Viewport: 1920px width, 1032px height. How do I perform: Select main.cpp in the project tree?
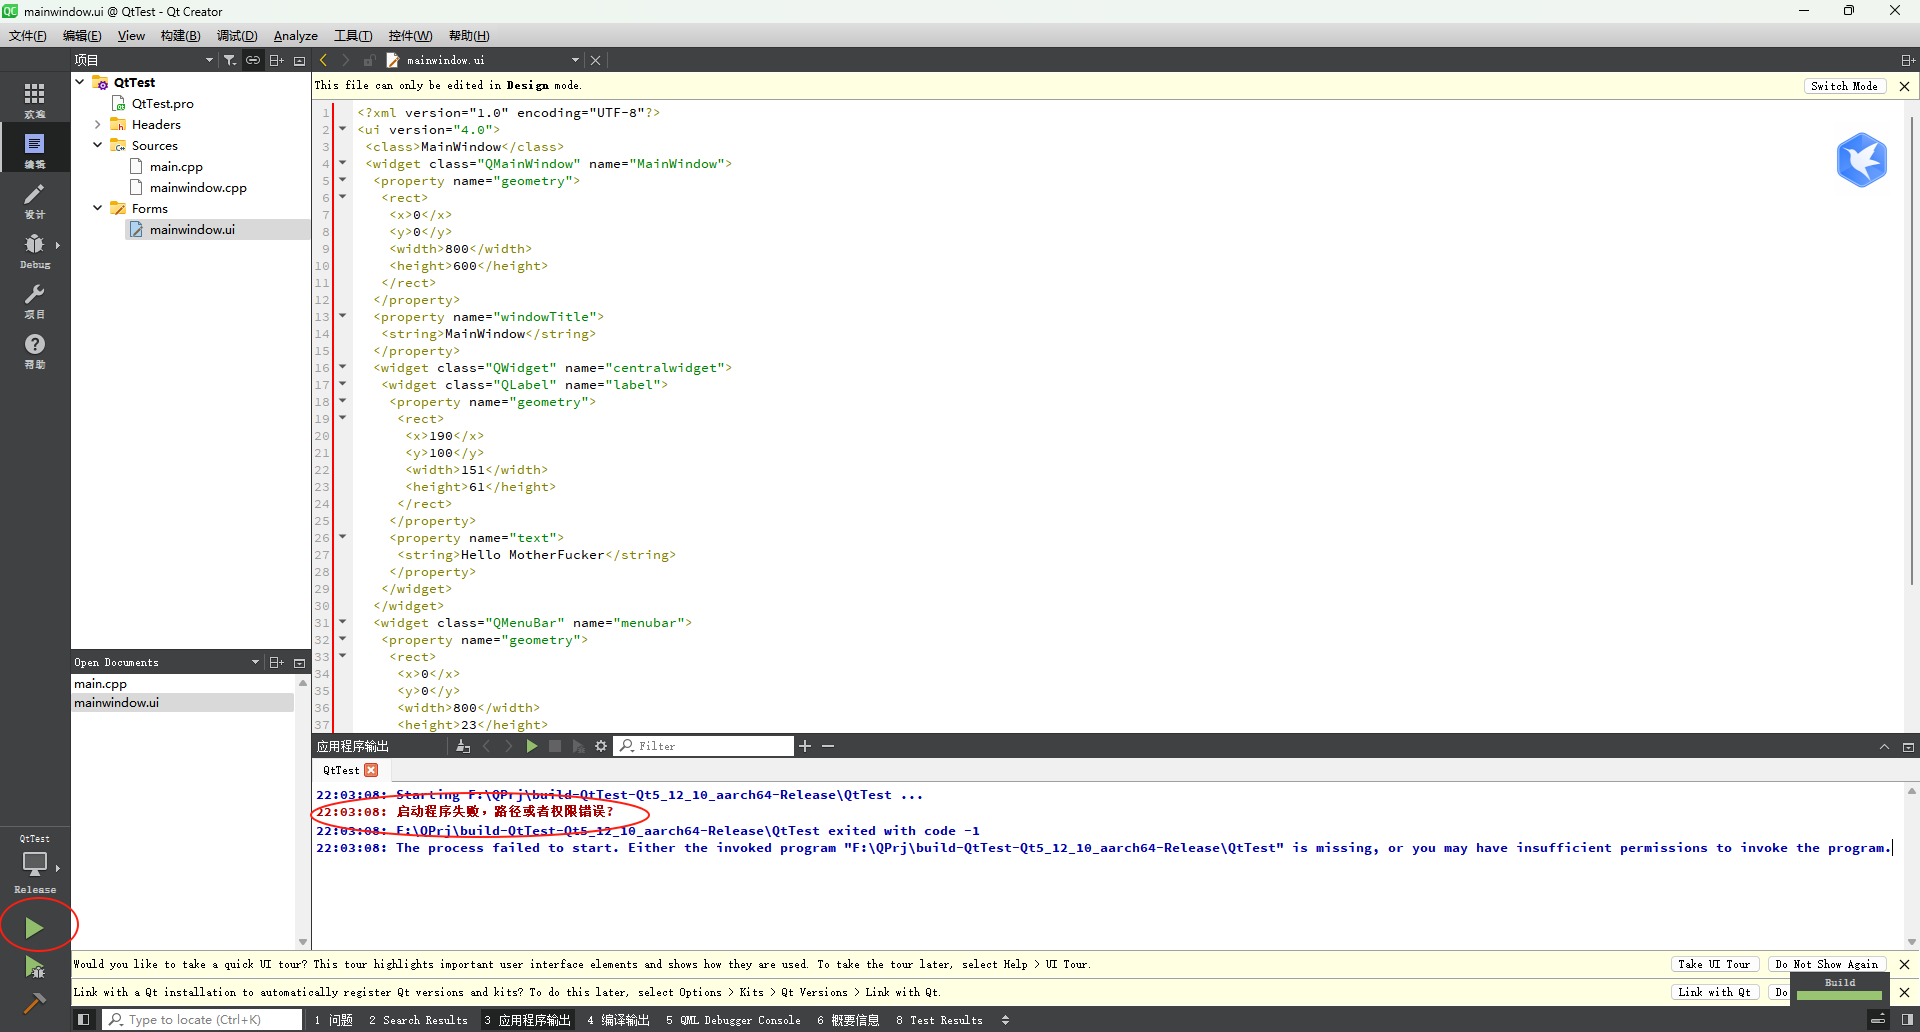click(176, 166)
